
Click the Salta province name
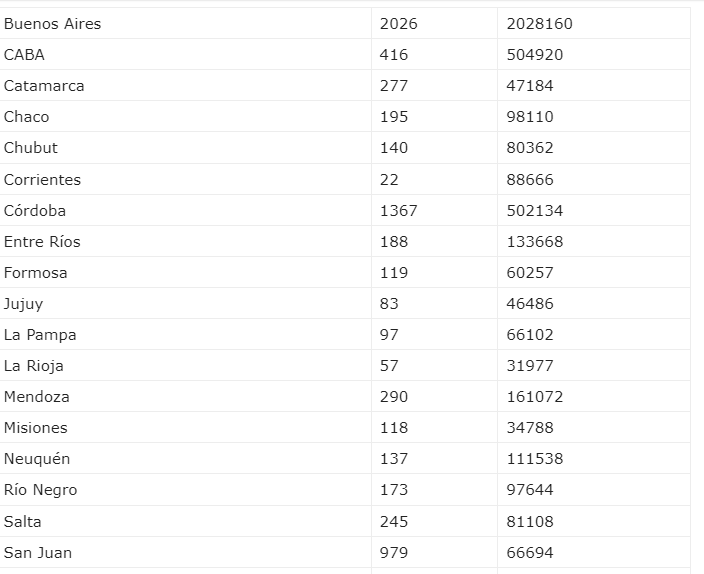[x=23, y=522]
